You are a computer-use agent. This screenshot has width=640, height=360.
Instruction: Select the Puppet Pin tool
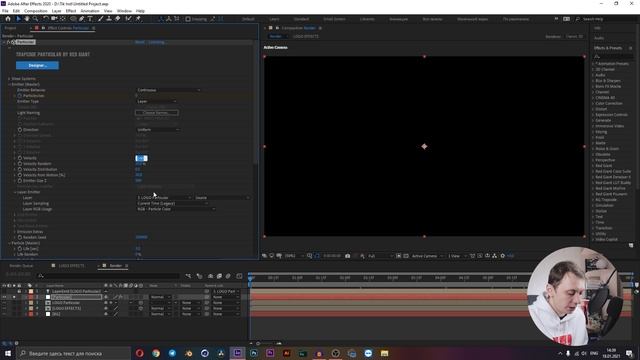(138, 19)
